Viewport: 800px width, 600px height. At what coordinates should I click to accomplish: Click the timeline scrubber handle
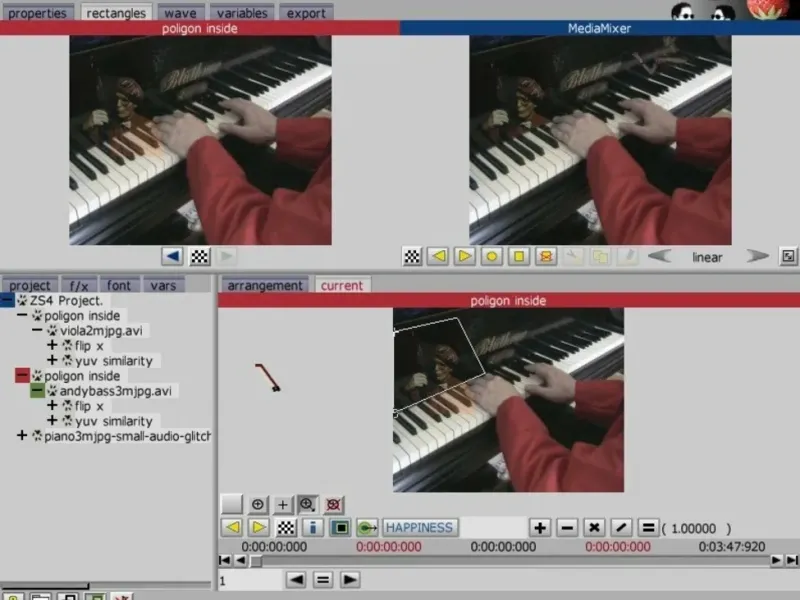point(256,561)
